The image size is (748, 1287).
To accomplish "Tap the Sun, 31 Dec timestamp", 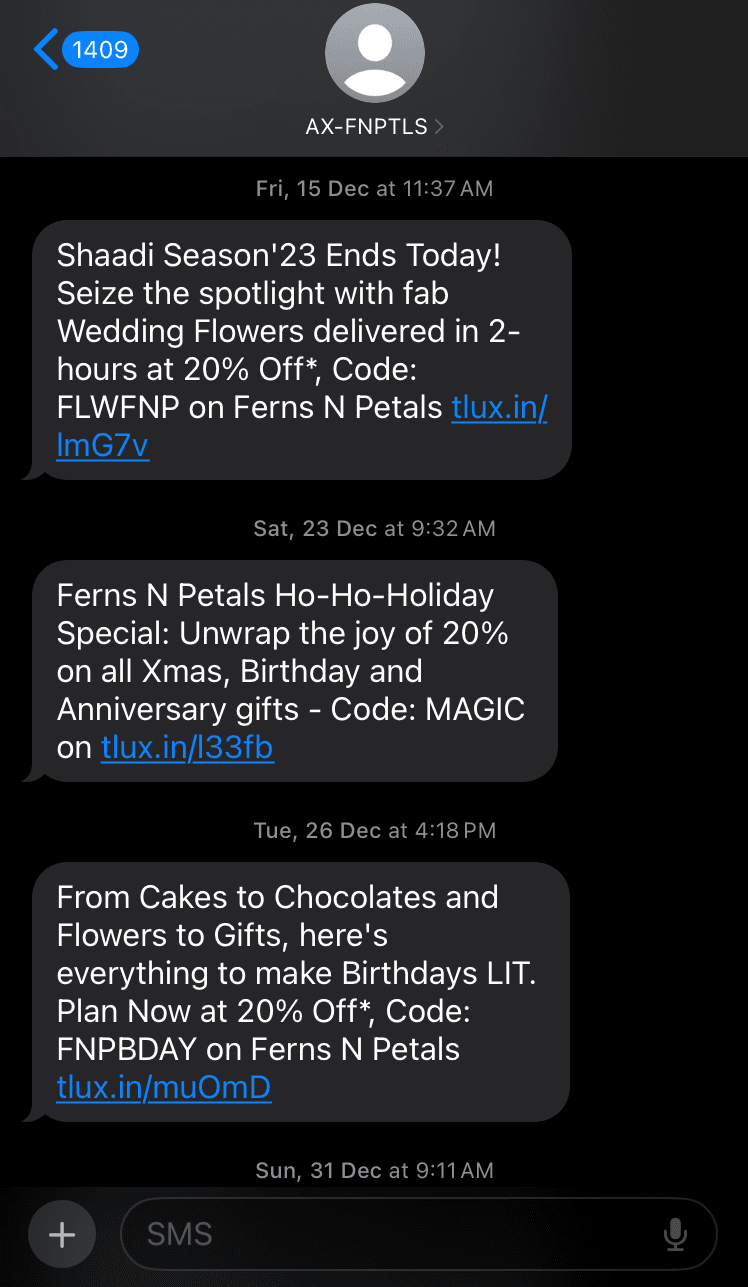I will tap(374, 1170).
